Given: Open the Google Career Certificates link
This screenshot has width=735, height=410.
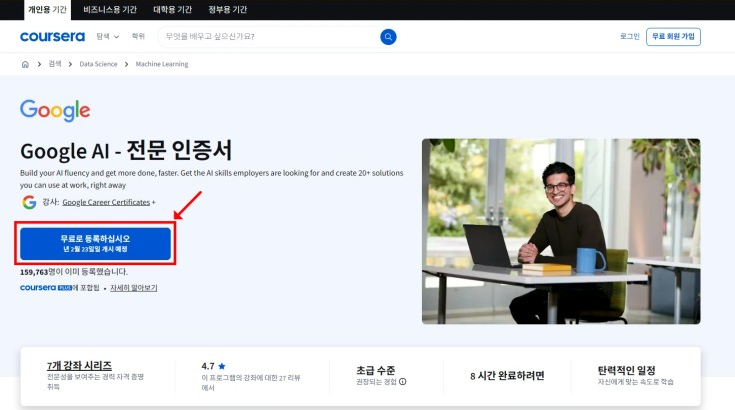Looking at the screenshot, I should [x=105, y=202].
